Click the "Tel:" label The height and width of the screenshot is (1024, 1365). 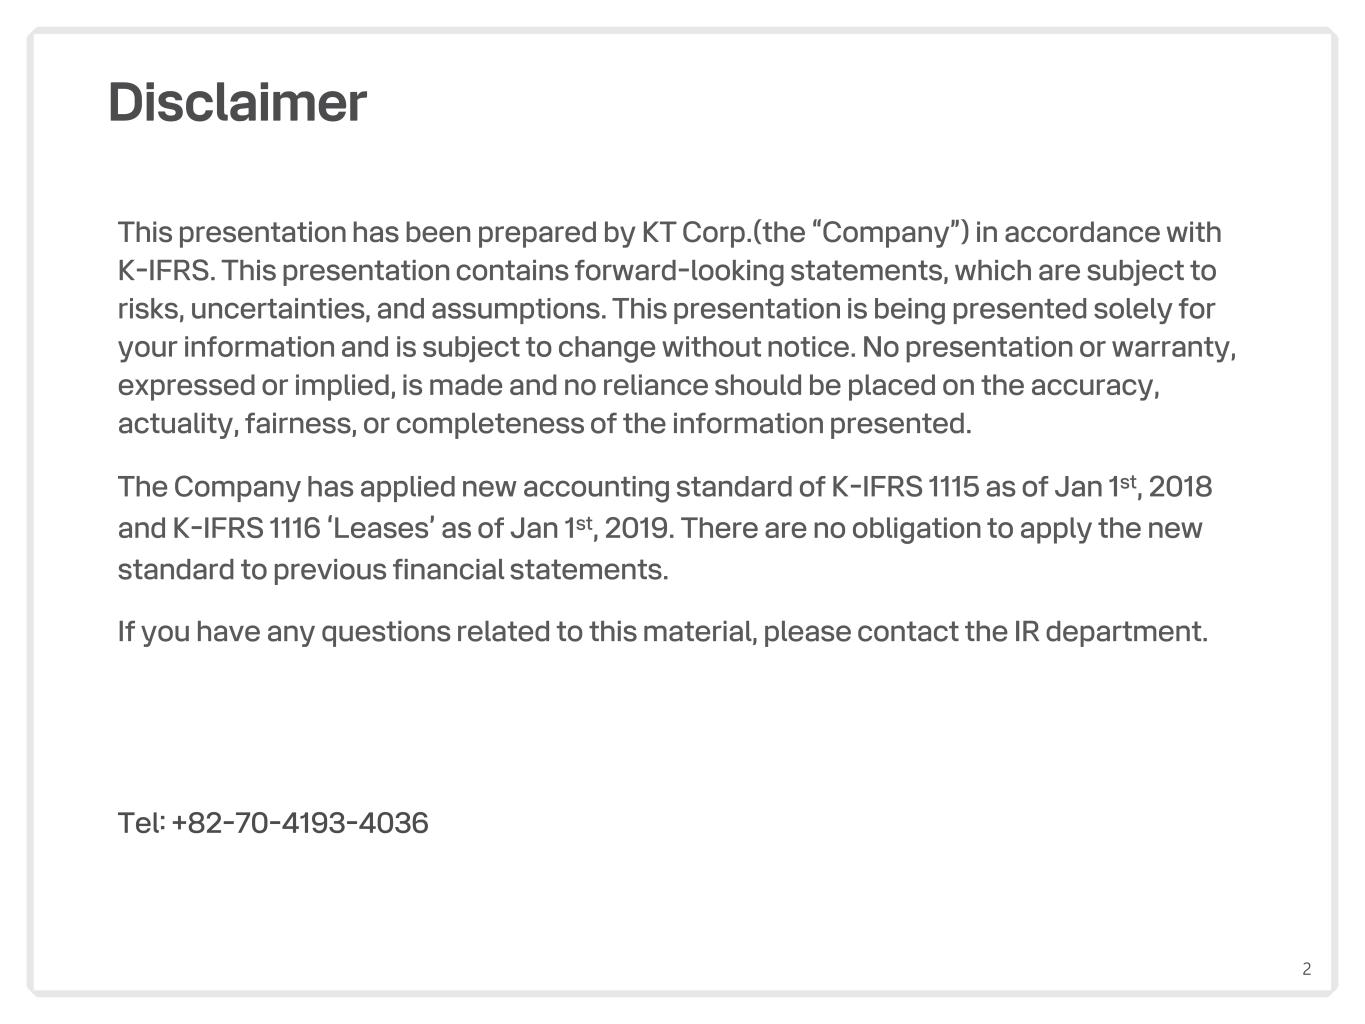coord(141,823)
